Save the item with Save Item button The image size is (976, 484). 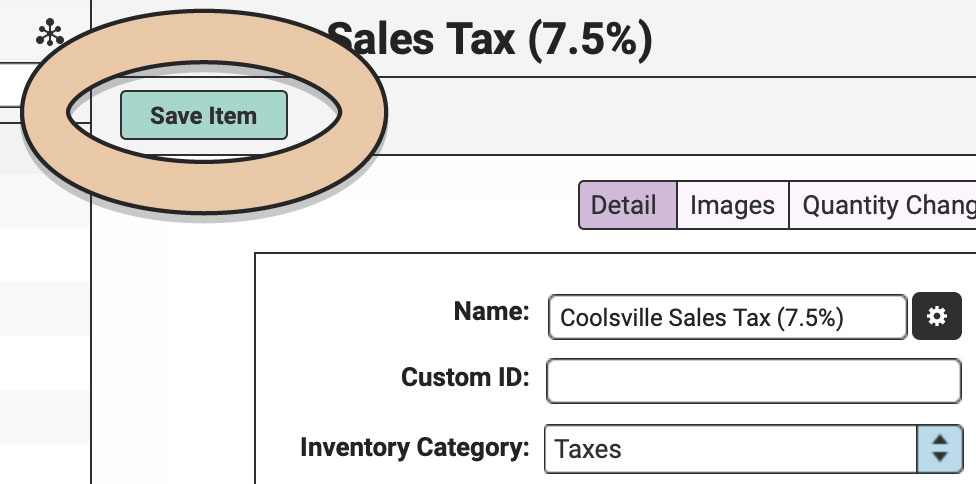coord(204,115)
